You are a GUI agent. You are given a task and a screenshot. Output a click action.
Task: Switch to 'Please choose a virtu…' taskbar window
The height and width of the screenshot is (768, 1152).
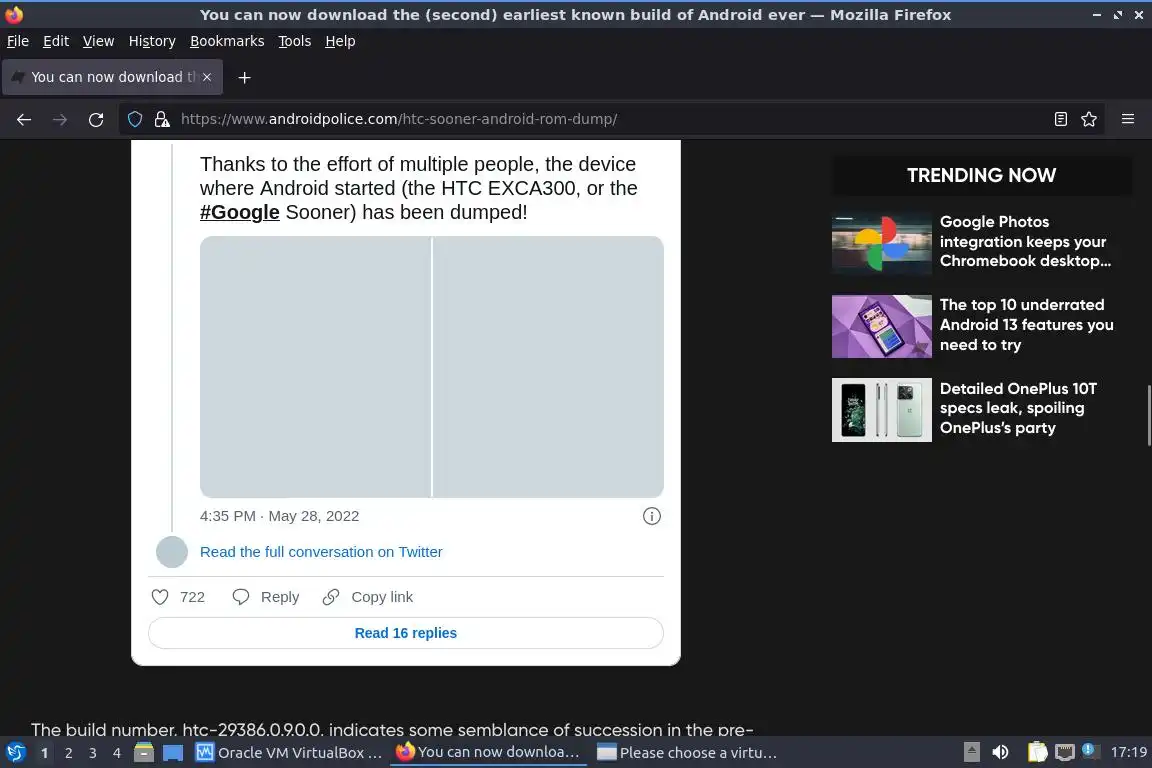coord(688,753)
